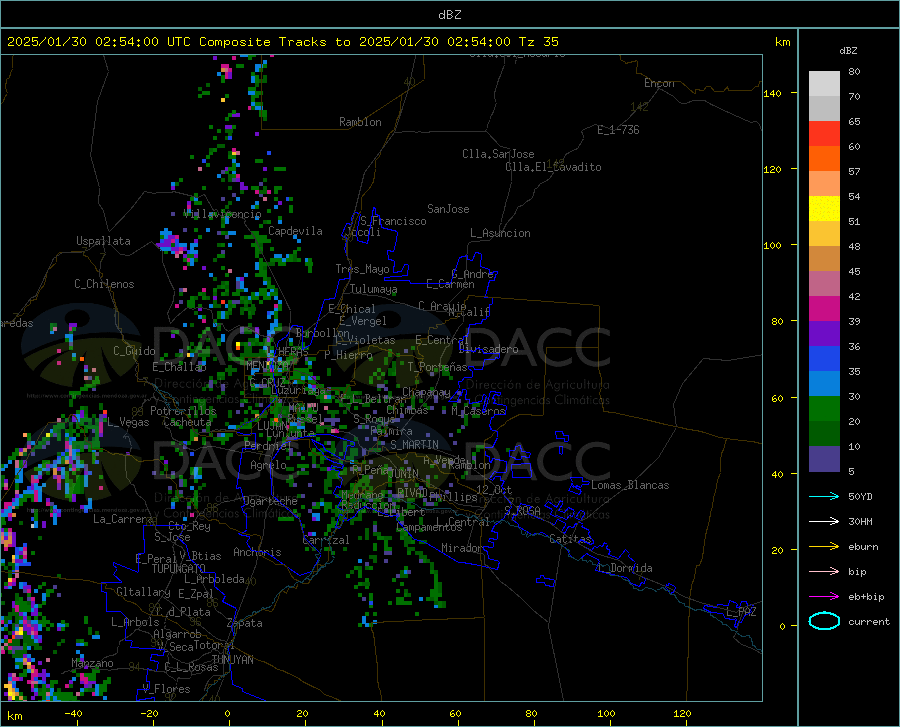Select the Zapata location label

tap(245, 623)
